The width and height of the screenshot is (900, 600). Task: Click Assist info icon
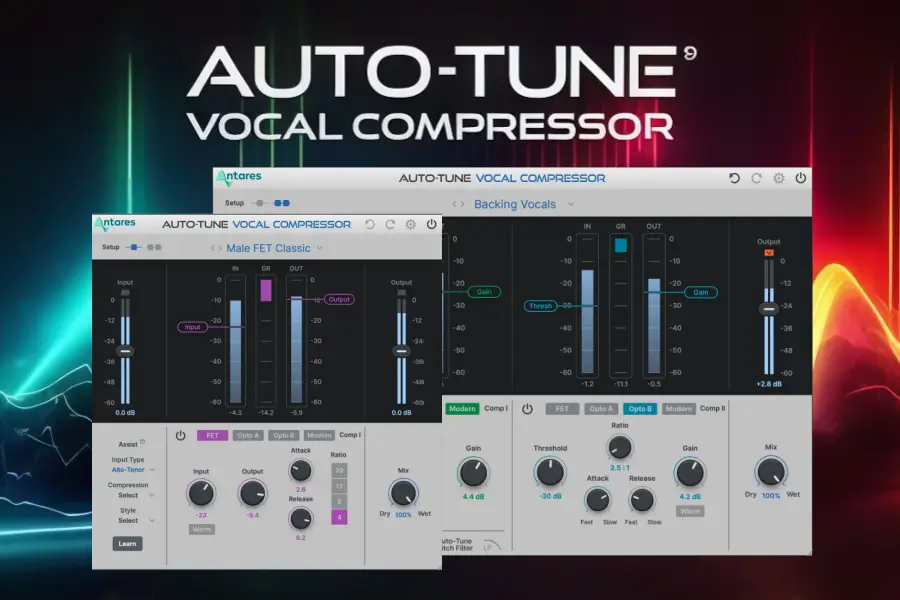pyautogui.click(x=142, y=442)
